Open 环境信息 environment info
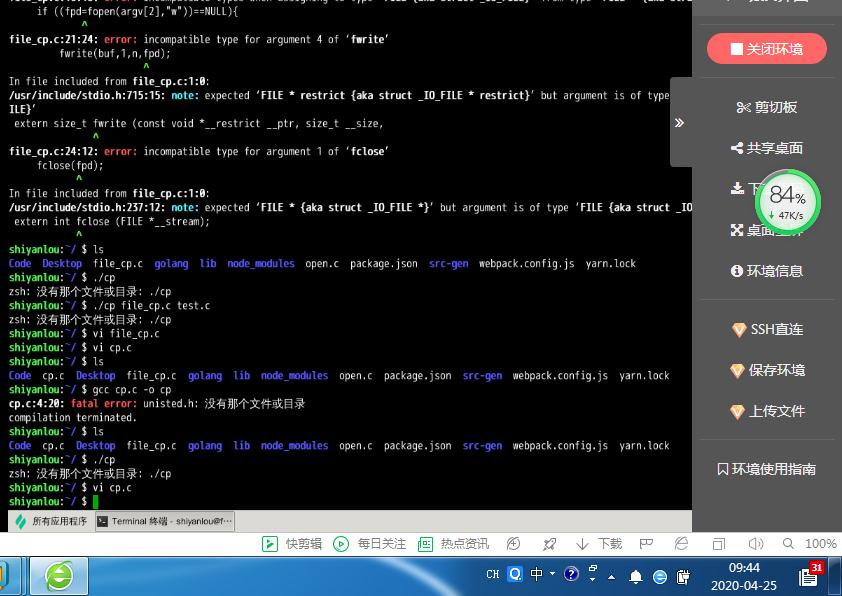The image size is (842, 596). point(767,271)
